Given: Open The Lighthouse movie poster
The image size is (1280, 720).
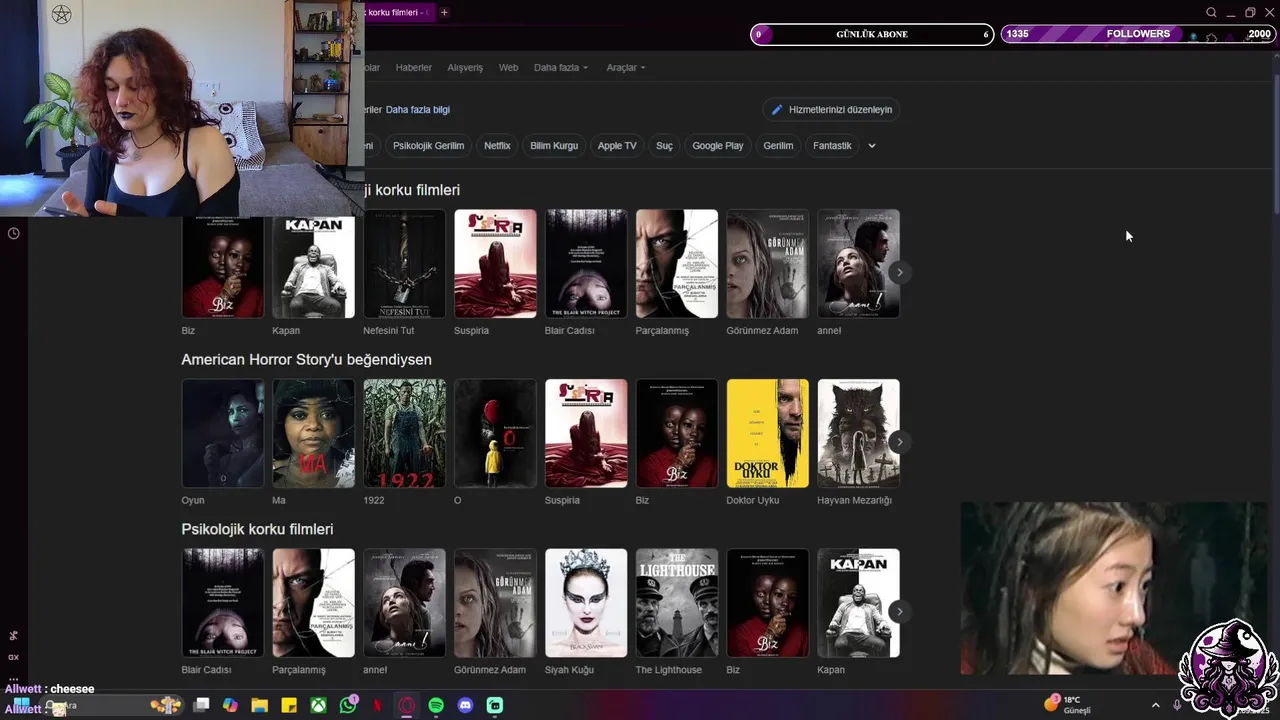Looking at the screenshot, I should [677, 603].
